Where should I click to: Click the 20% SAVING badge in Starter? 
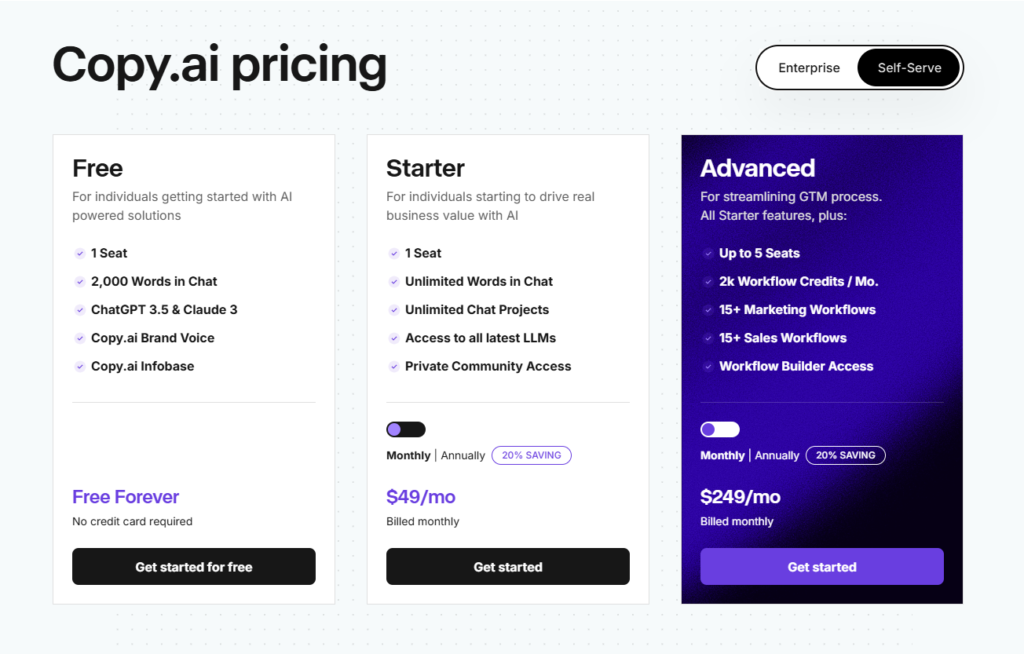tap(532, 455)
